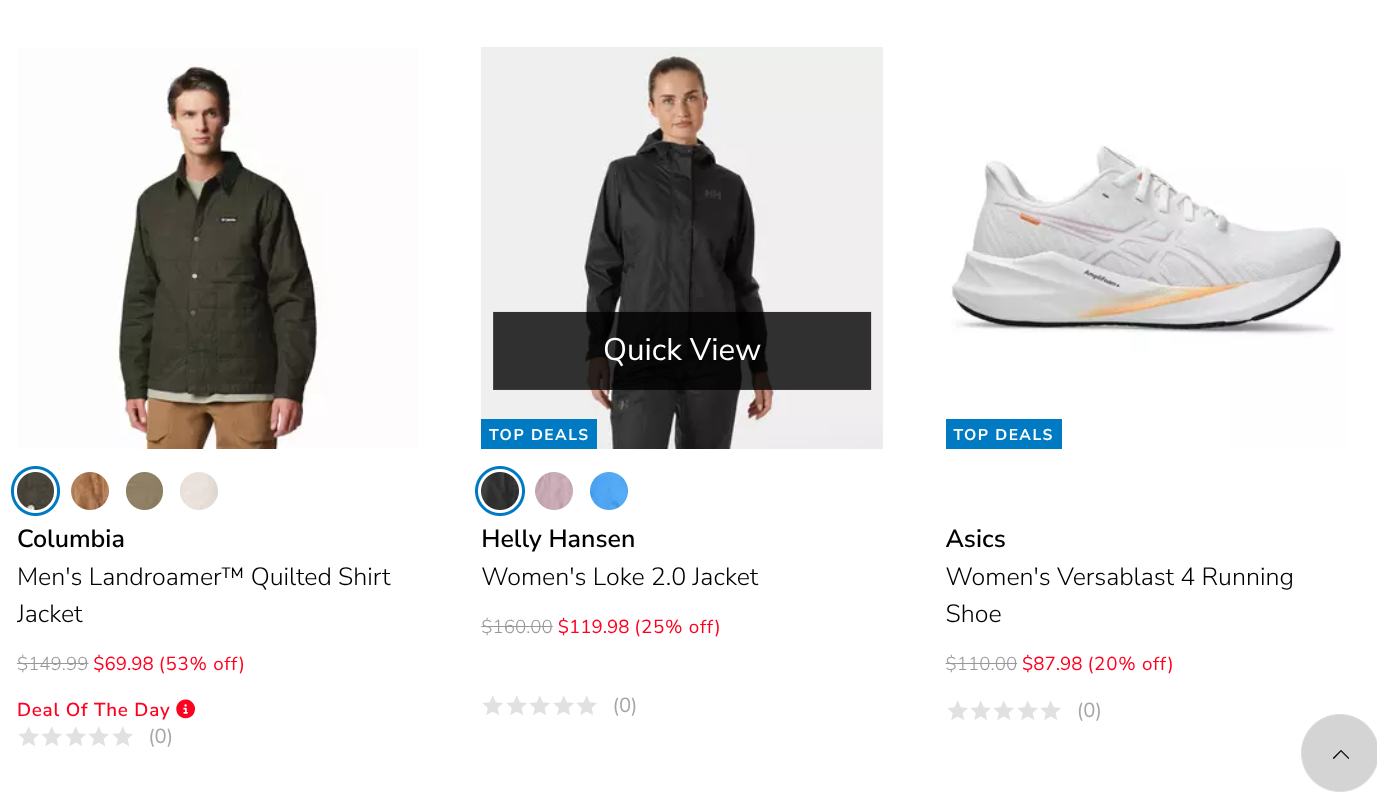Open the Women's Loke 2.0 Jacket product page
Screen dimensions: 1377x800
pos(620,576)
